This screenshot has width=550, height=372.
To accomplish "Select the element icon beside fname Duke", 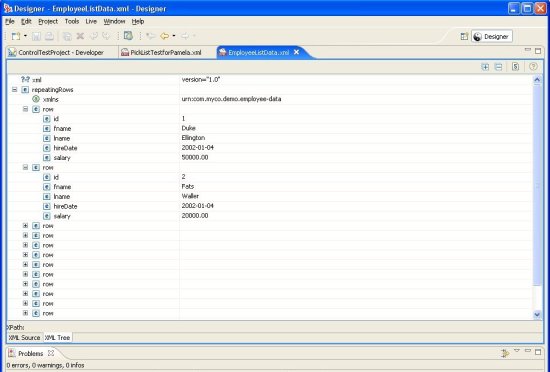I will (x=47, y=129).
